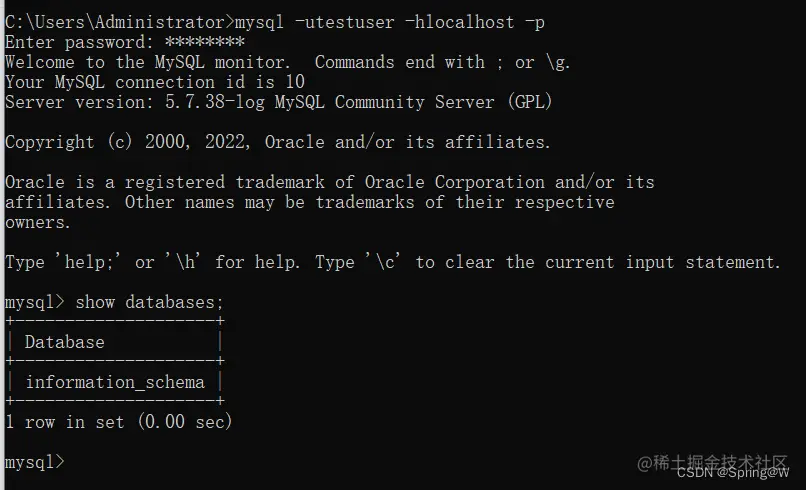This screenshot has width=806, height=490.
Task: Click the CSDN @Spring@w watermark
Action: (733, 473)
